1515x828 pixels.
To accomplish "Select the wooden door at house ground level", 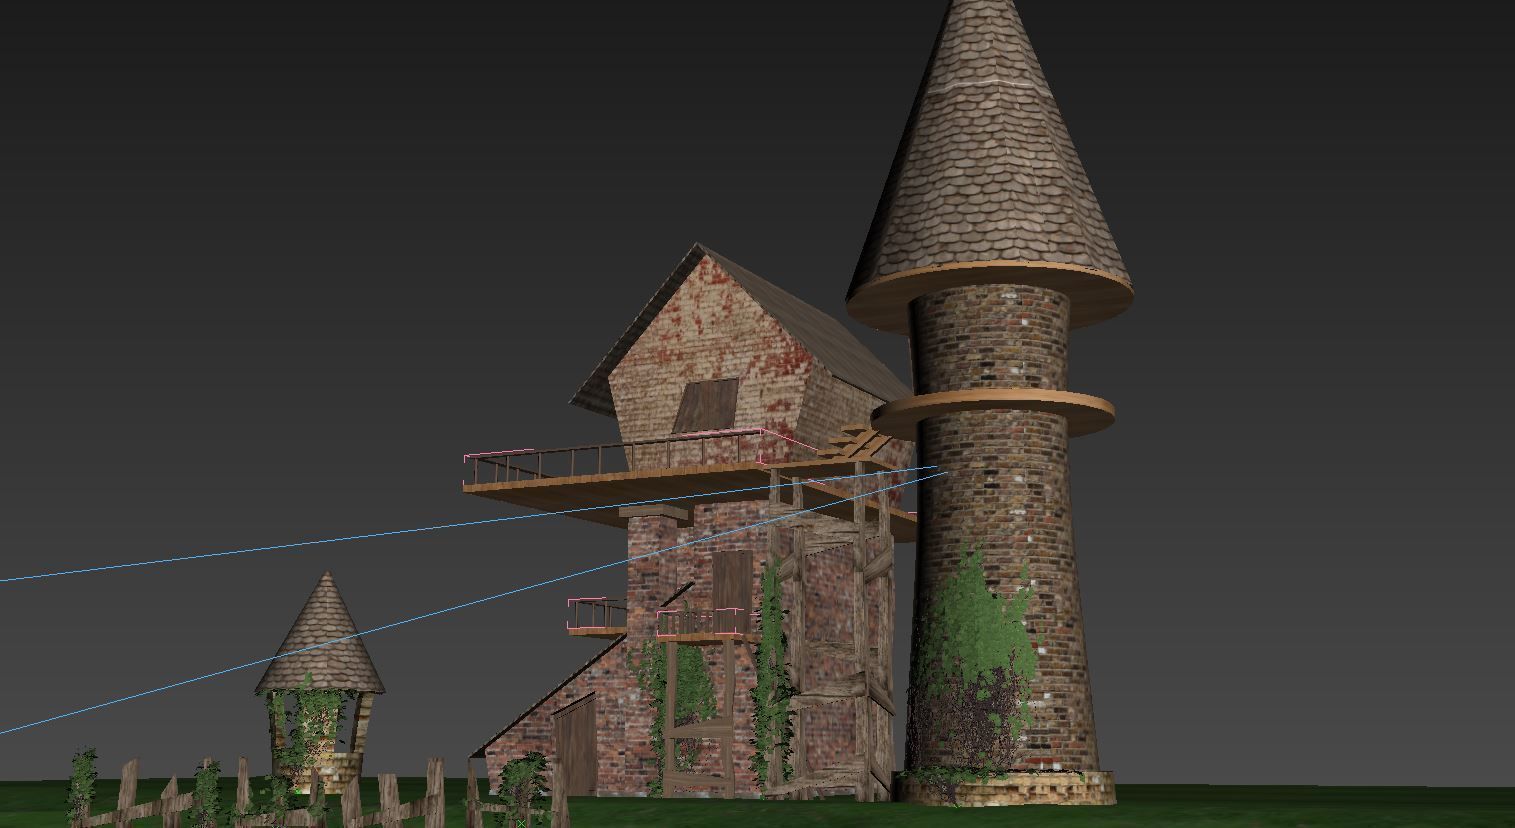I will 575,745.
